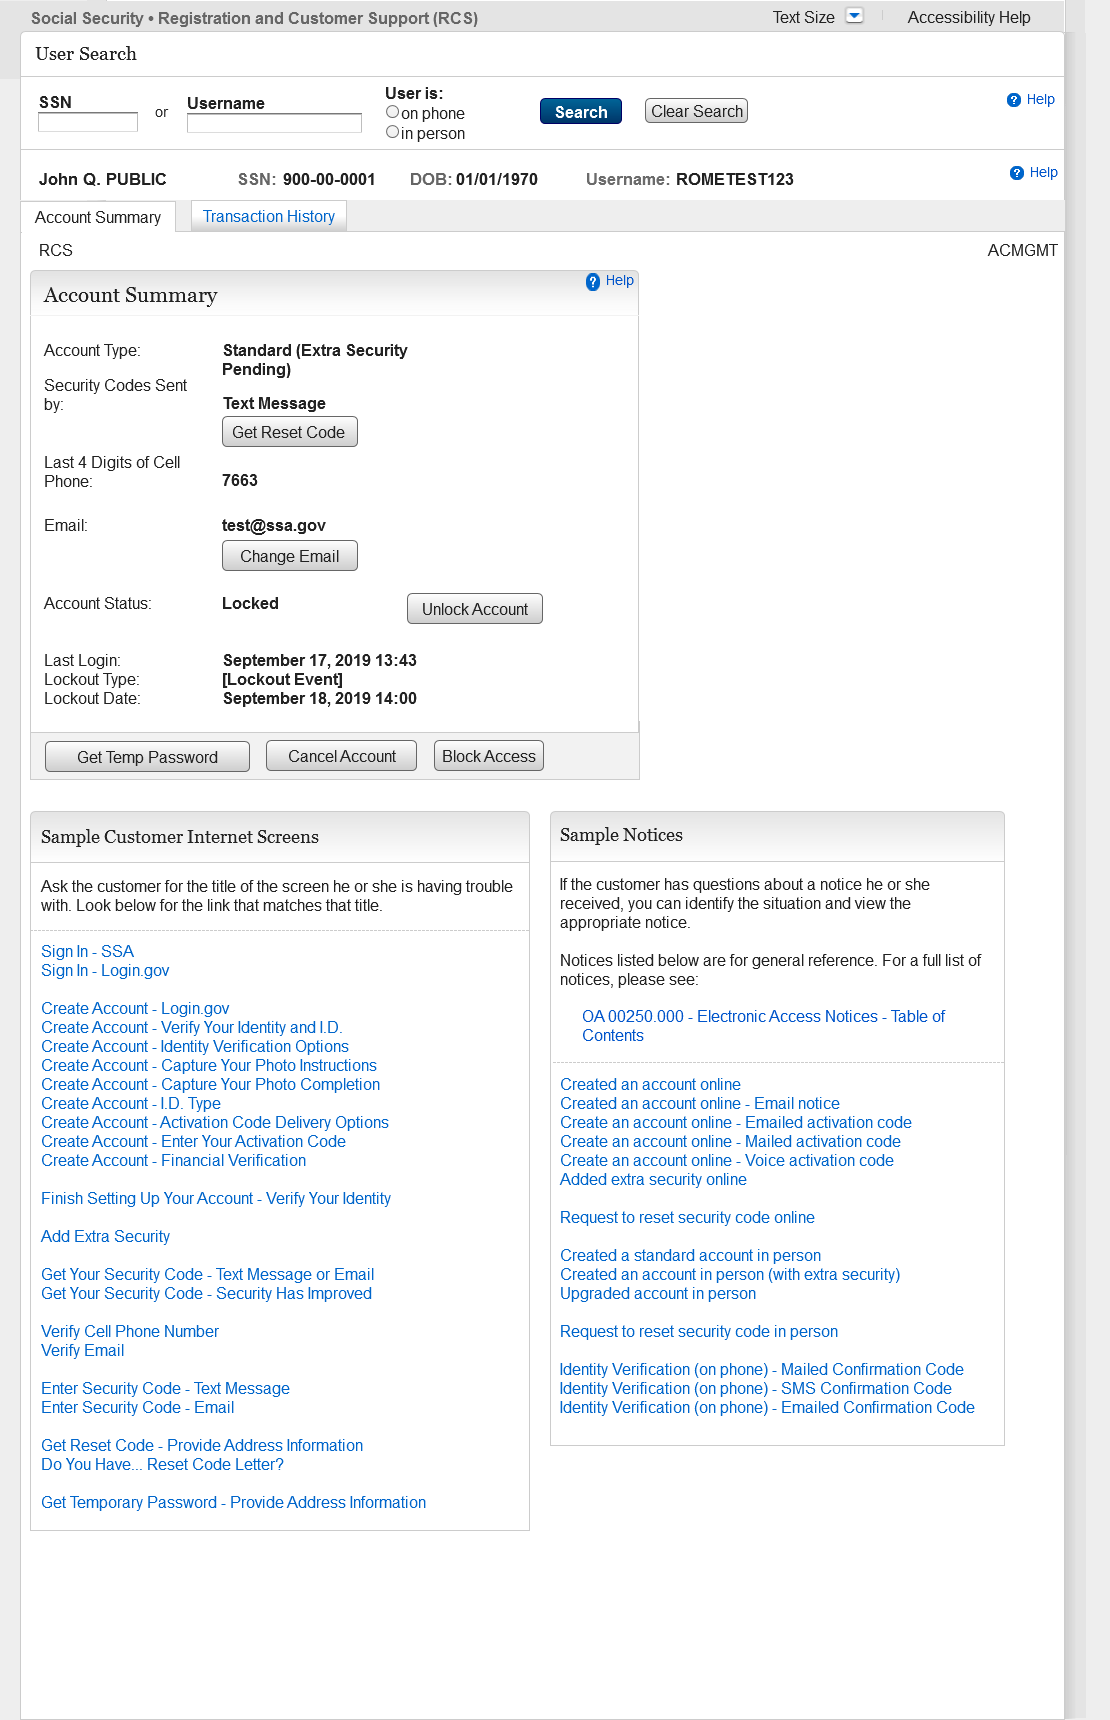Switch to the Transaction History tab

point(269,216)
